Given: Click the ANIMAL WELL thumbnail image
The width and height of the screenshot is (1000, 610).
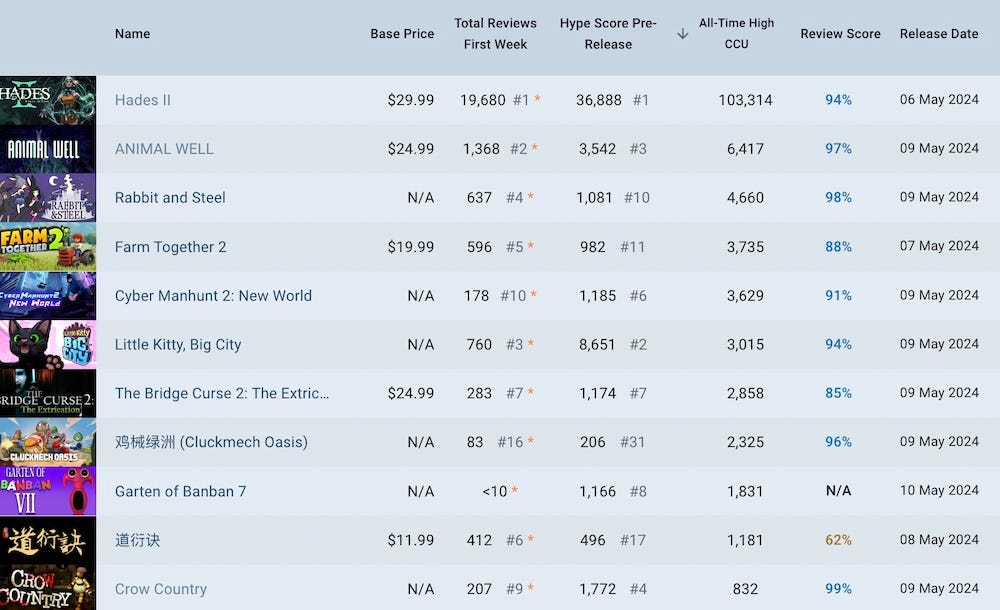Looking at the screenshot, I should click(x=48, y=149).
